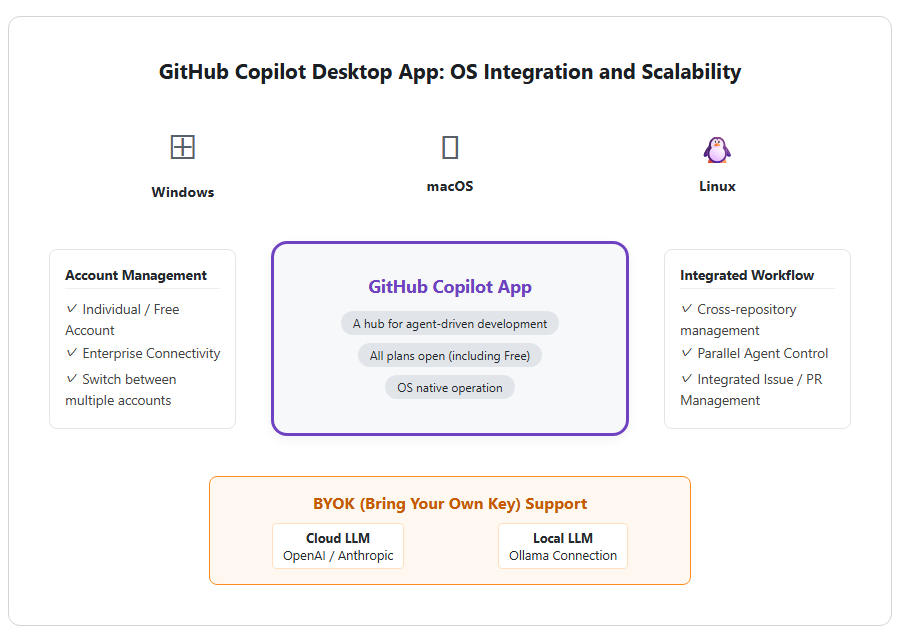Click the Cloud LLM card
The height and width of the screenshot is (642, 900).
pos(338,546)
